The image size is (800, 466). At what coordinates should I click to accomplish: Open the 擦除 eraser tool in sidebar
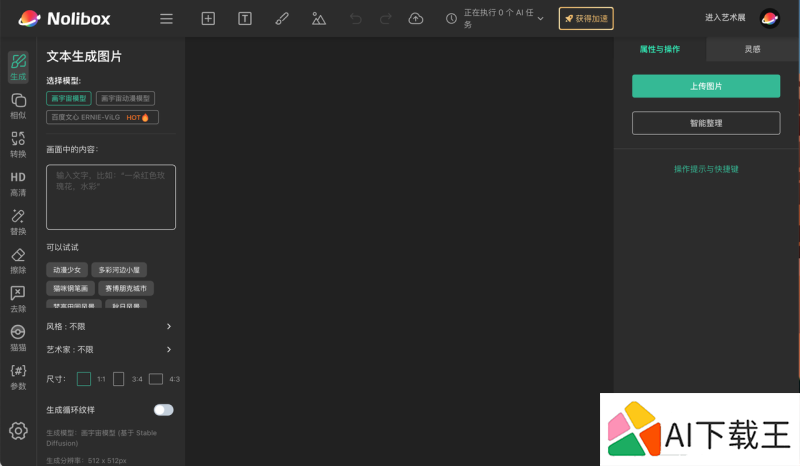[18, 261]
